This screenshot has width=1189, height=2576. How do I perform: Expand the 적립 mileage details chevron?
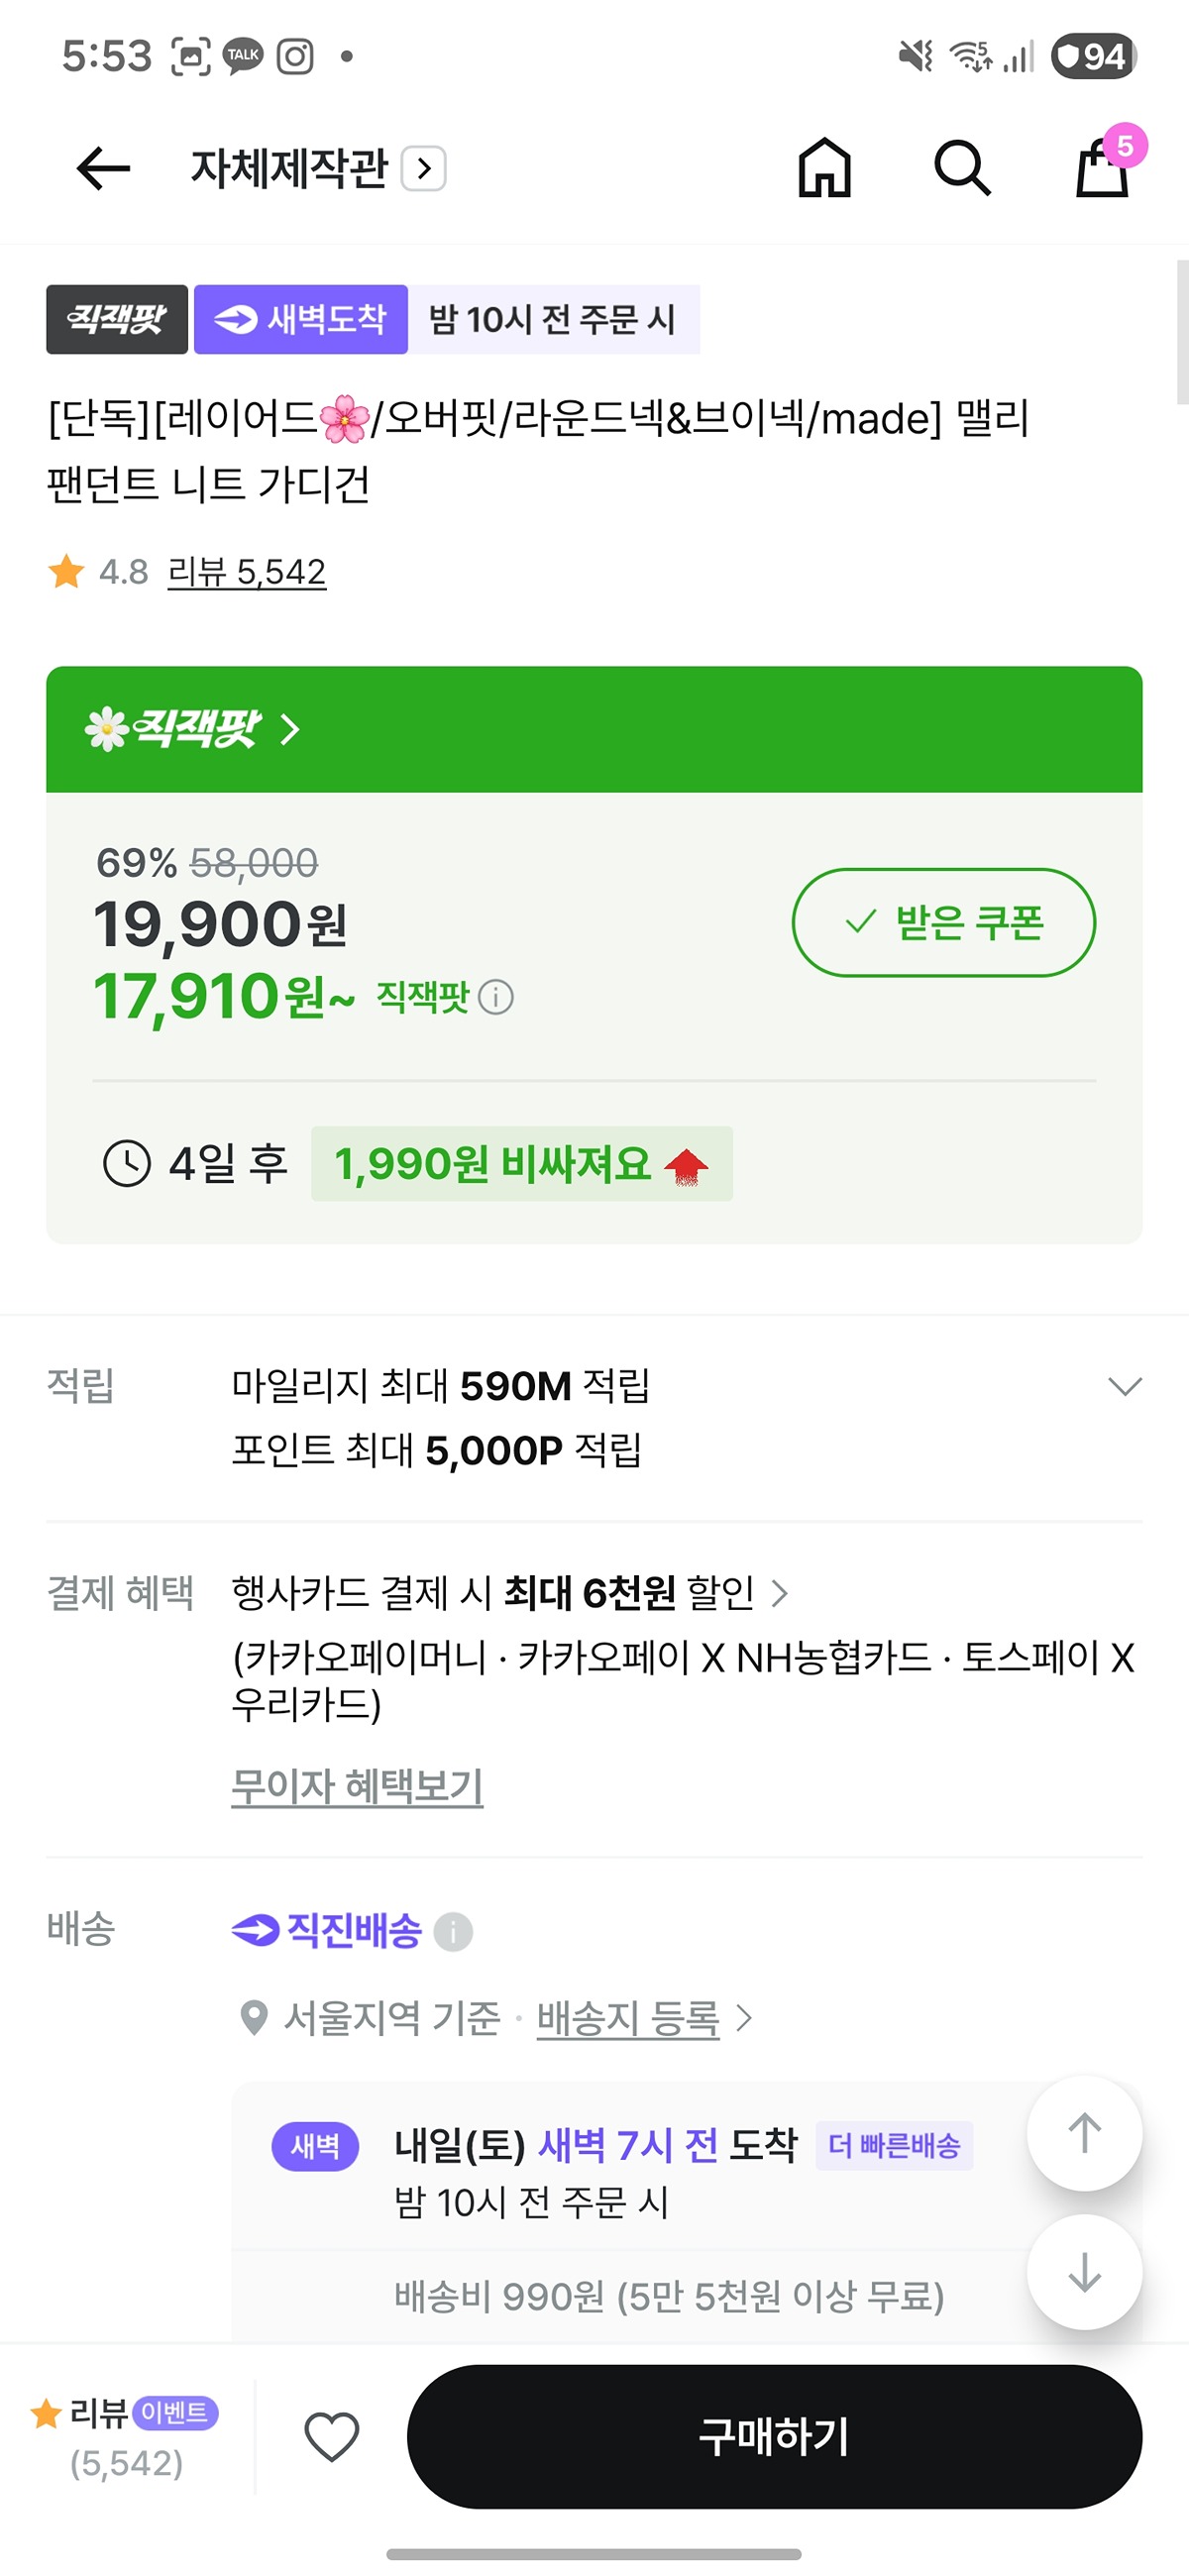(1125, 1386)
